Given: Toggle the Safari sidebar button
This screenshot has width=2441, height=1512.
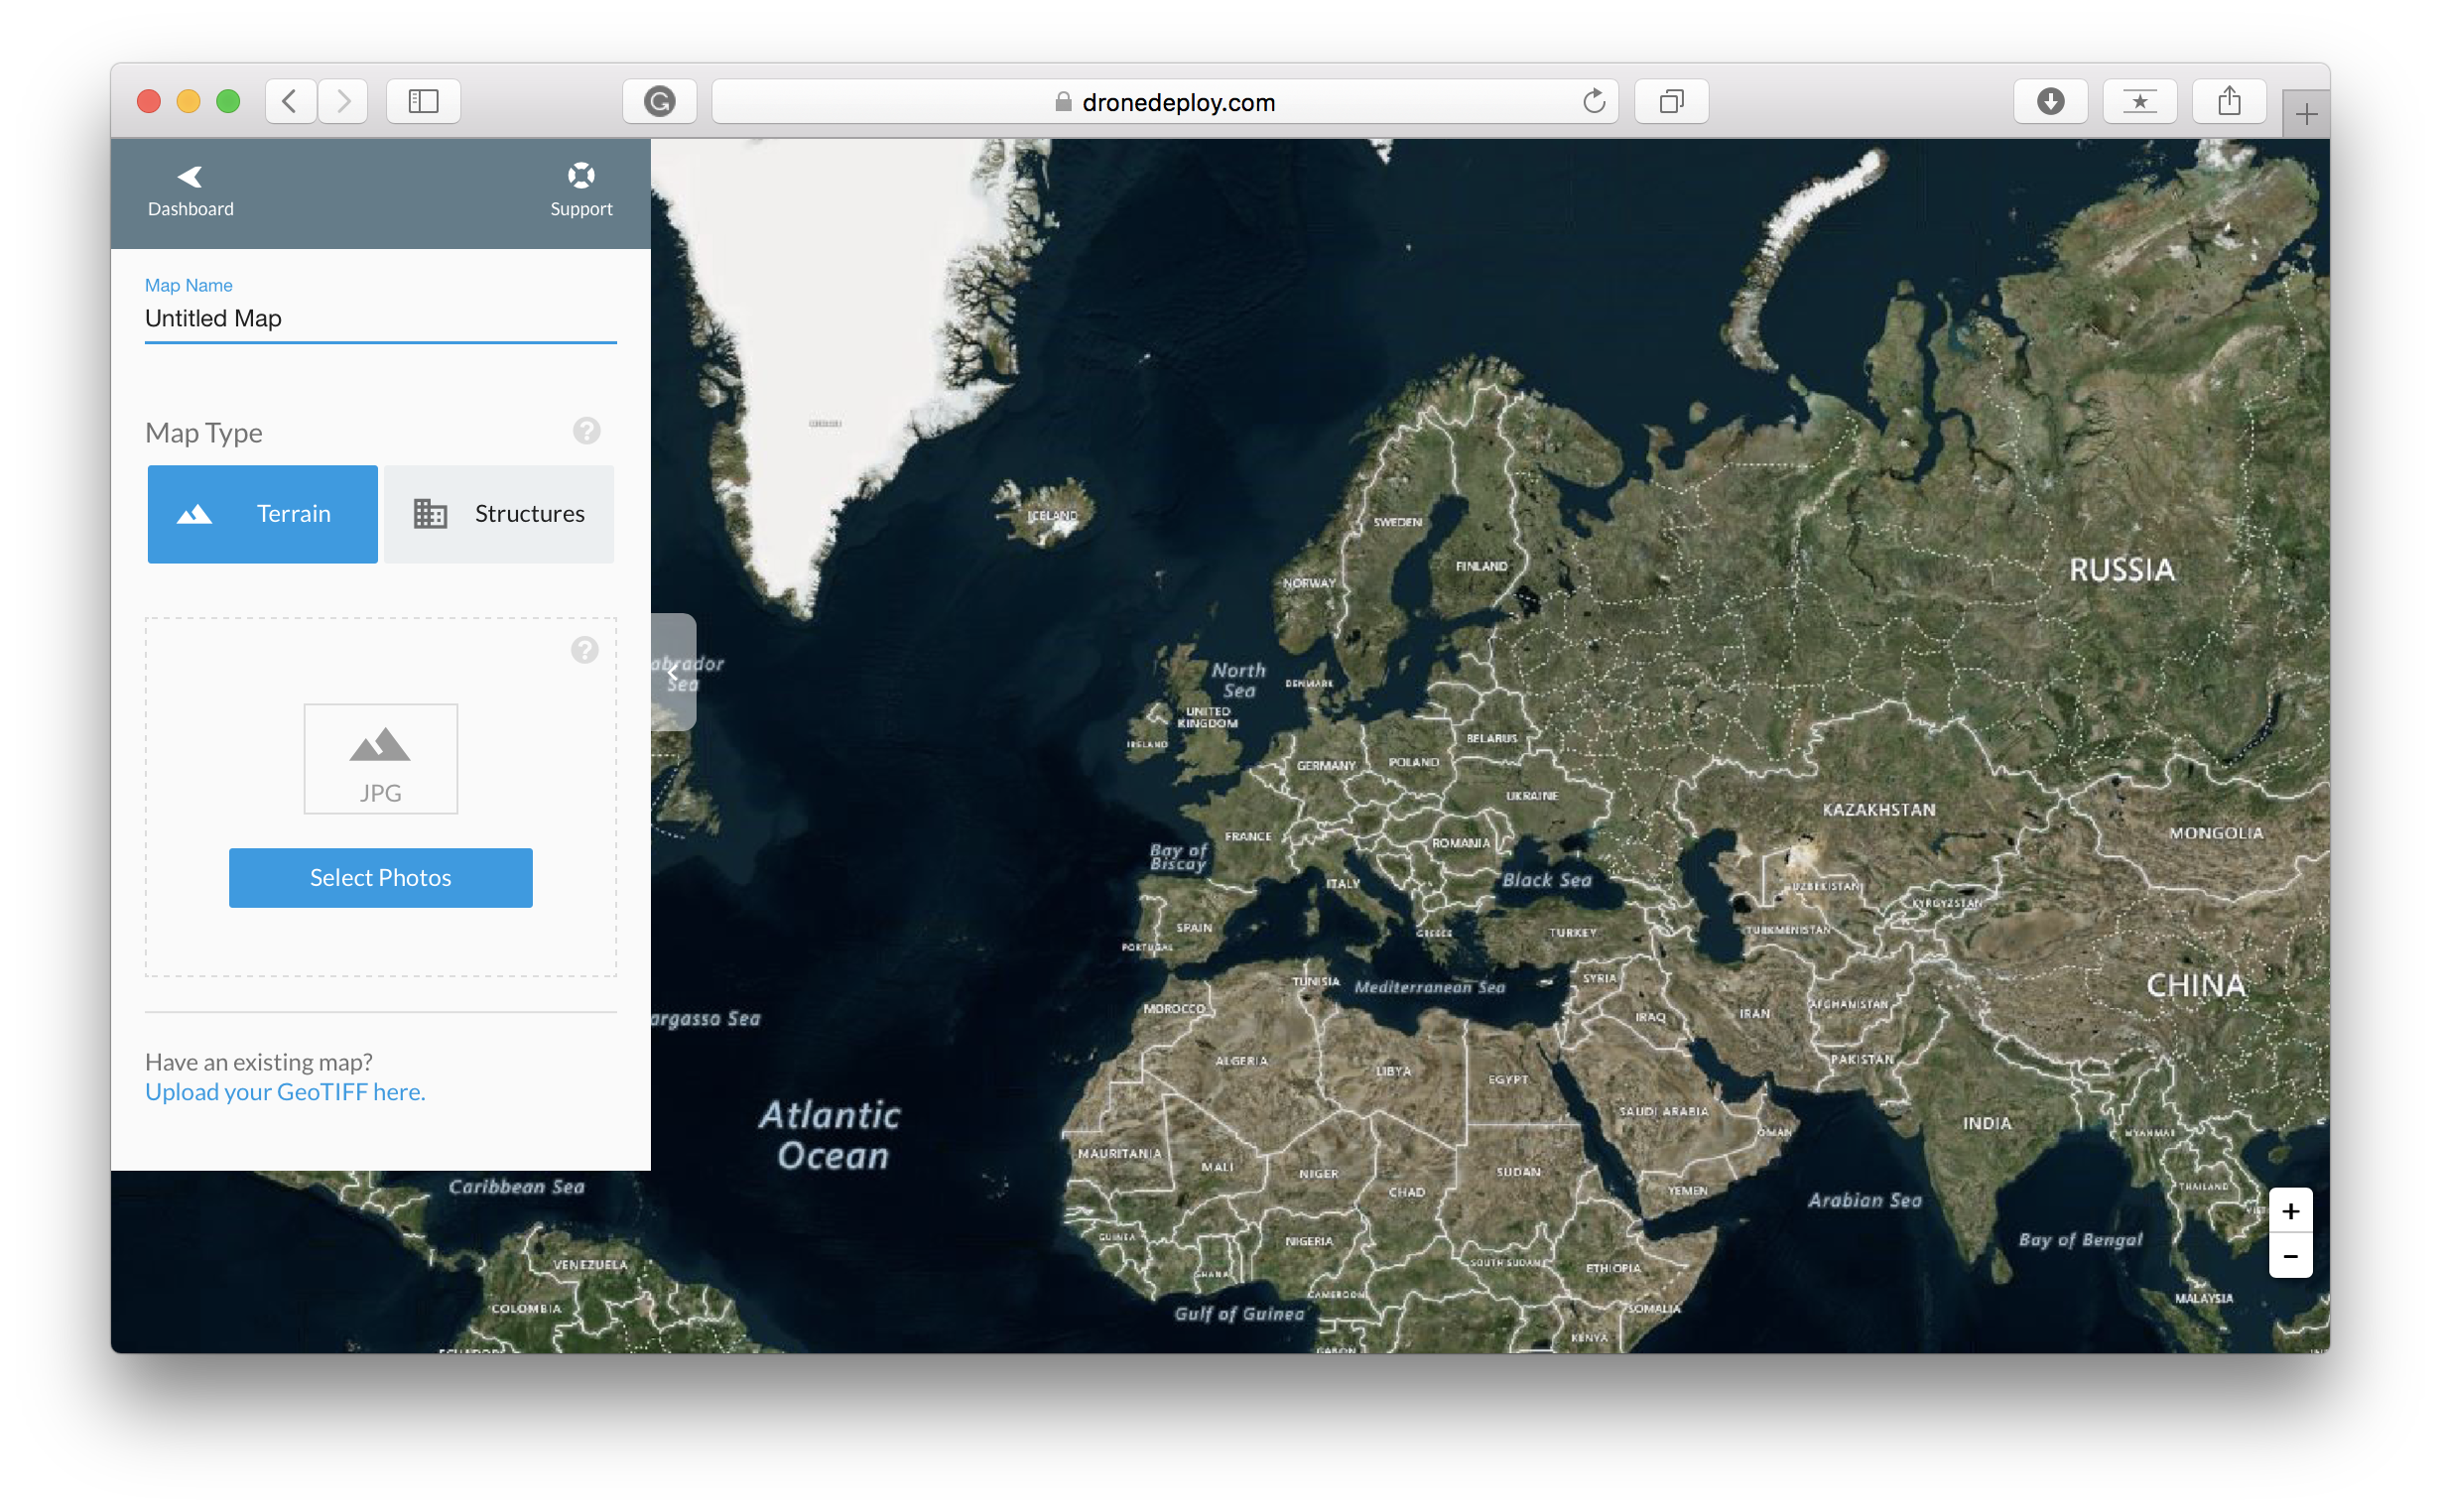Looking at the screenshot, I should click(x=423, y=101).
